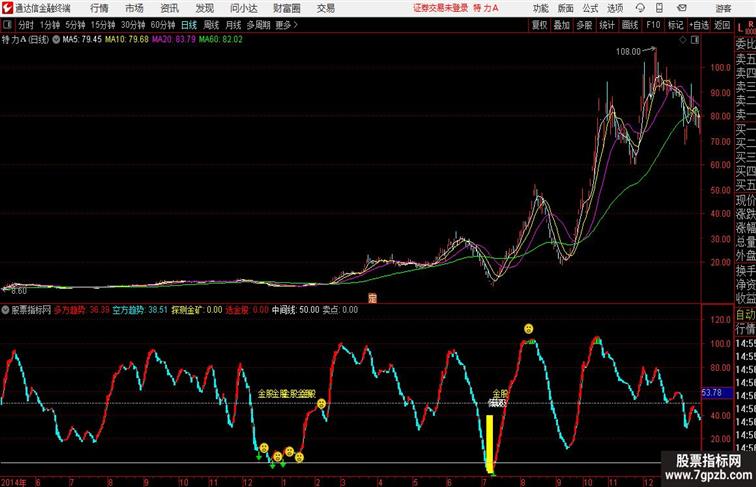Open the 发现 menu
Viewport: 756px width, 487px height.
coord(204,8)
